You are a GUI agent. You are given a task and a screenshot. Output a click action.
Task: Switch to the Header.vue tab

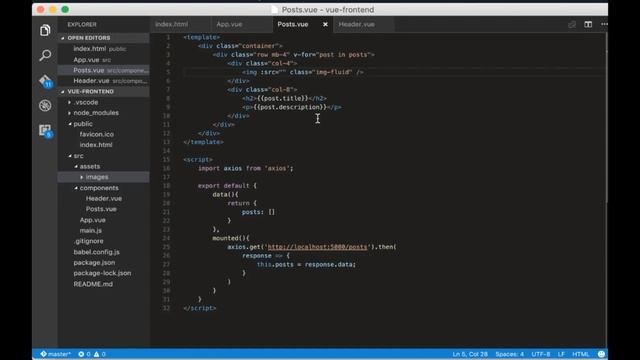click(x=364, y=24)
